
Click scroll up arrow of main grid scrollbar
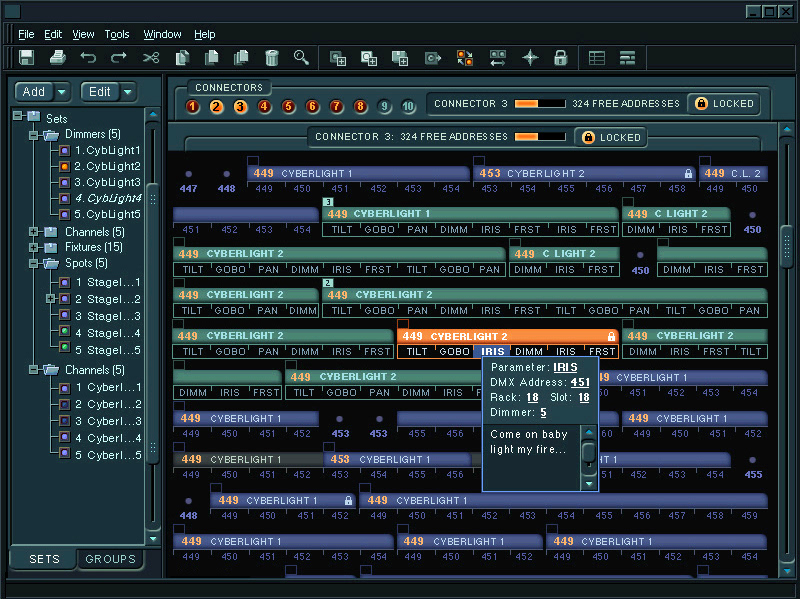click(x=787, y=130)
